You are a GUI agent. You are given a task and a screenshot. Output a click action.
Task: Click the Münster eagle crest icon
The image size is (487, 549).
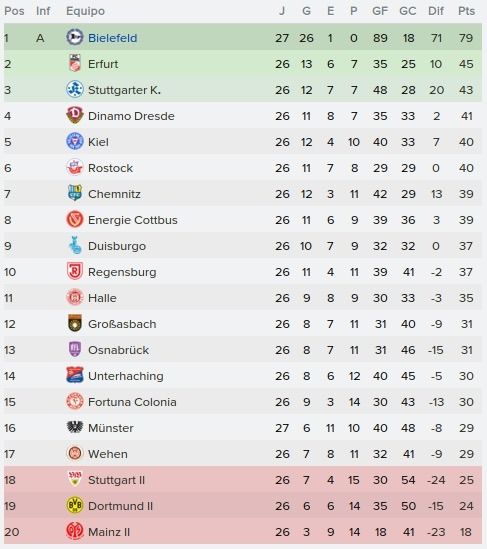tap(75, 427)
